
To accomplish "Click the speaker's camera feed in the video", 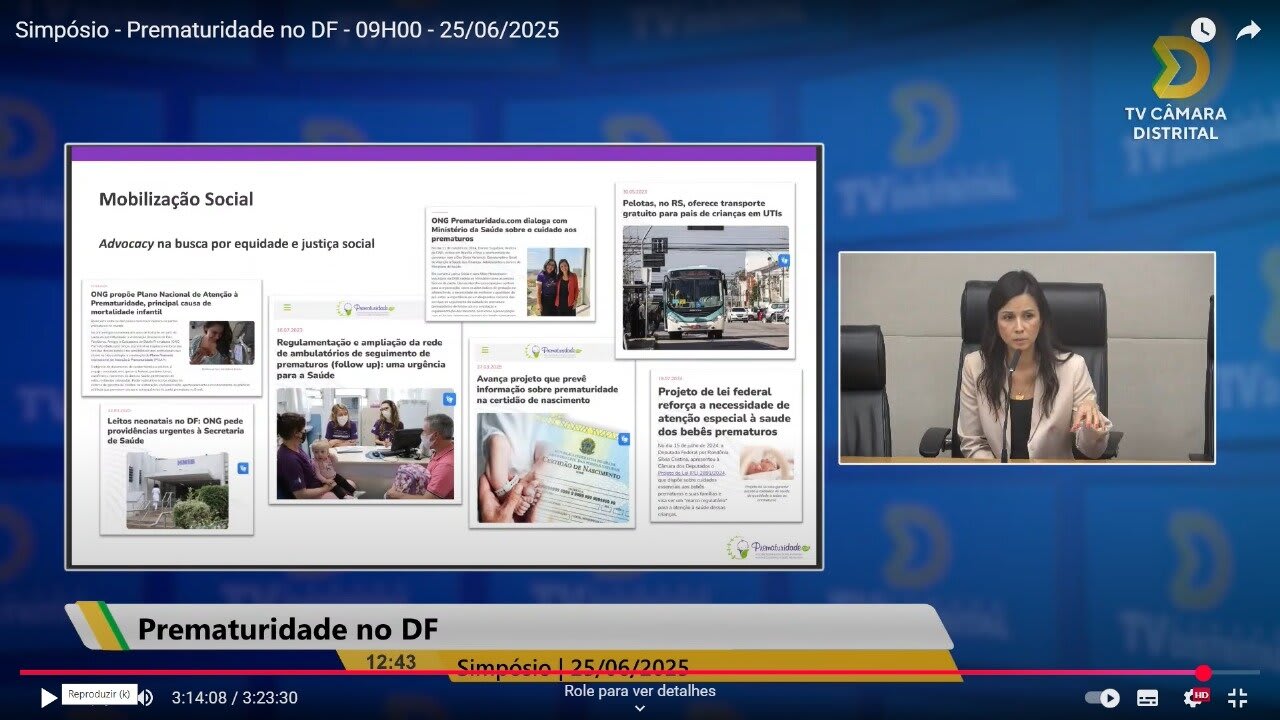I will tap(1026, 358).
